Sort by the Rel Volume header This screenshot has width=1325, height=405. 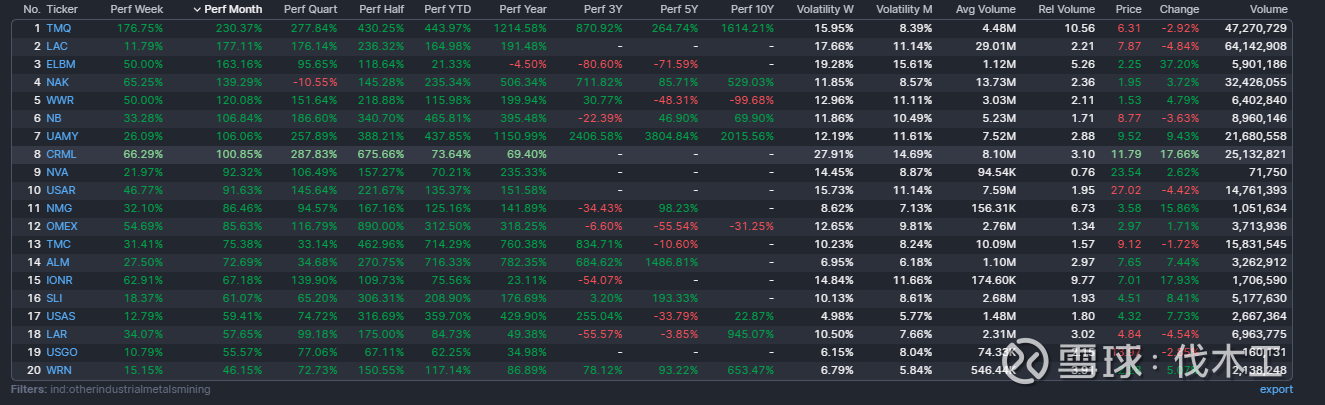[1066, 9]
